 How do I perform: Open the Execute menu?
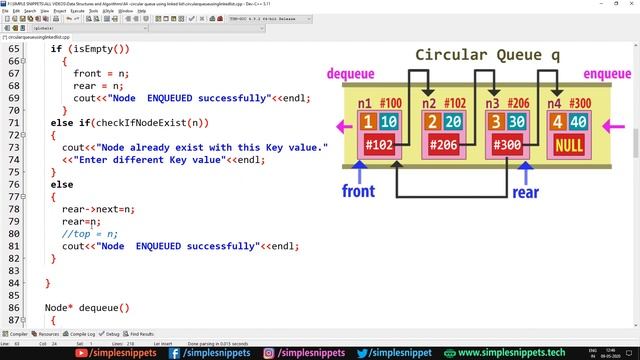point(78,11)
